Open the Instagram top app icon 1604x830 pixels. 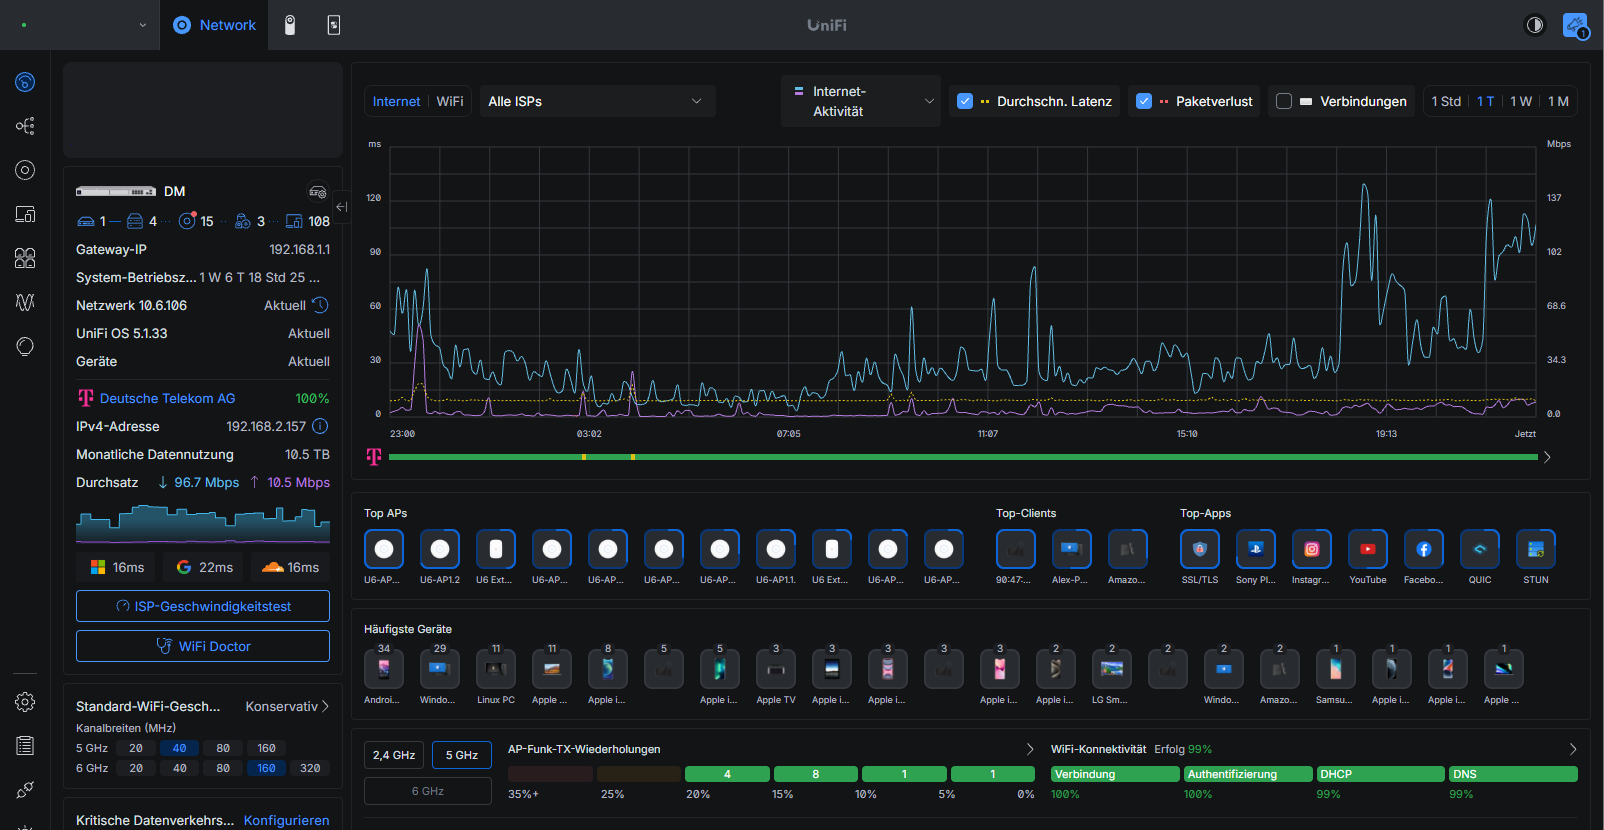click(x=1312, y=549)
